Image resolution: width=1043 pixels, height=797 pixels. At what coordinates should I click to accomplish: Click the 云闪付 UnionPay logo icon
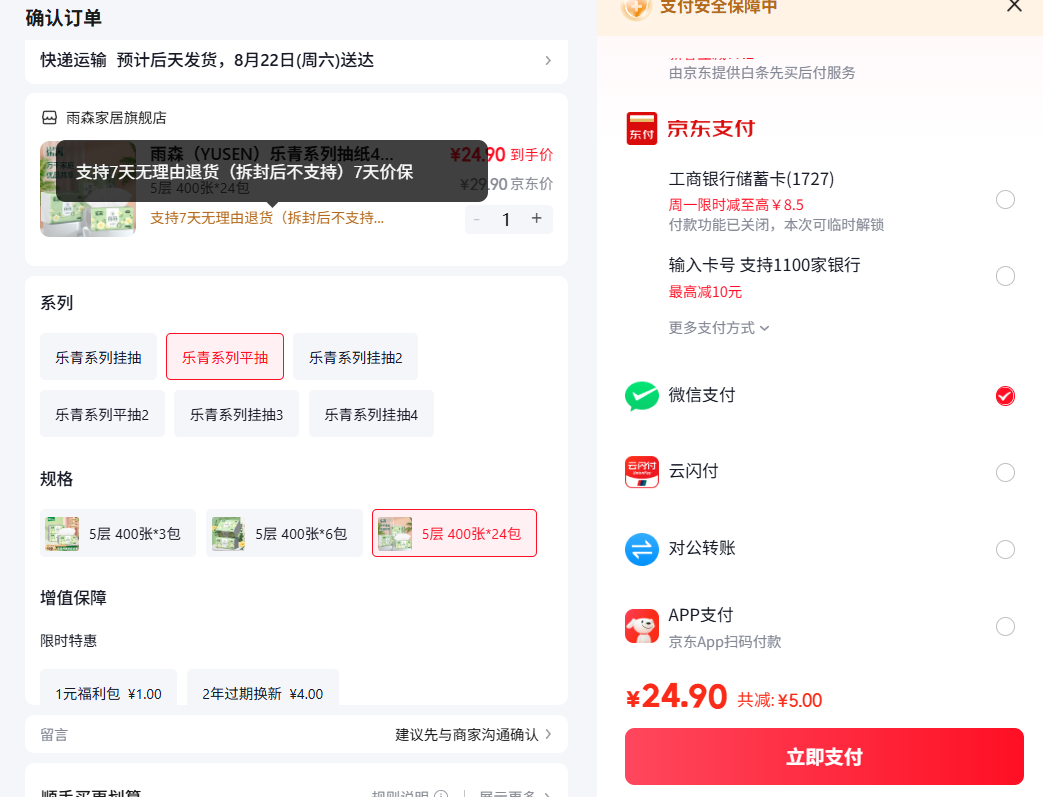click(641, 472)
